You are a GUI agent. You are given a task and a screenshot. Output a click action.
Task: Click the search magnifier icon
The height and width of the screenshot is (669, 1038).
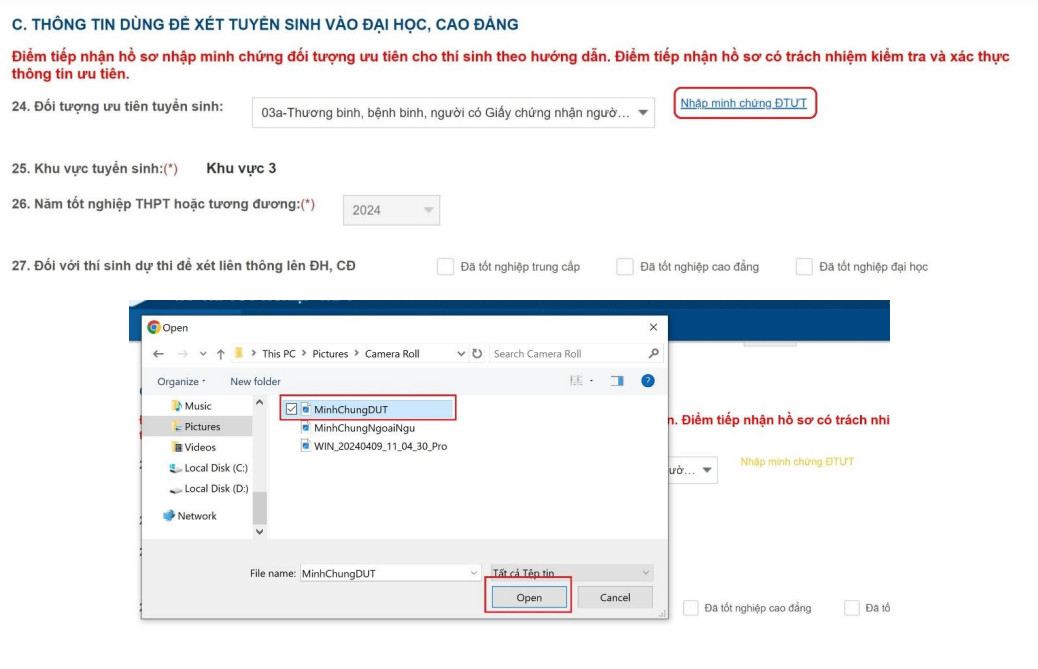click(653, 354)
